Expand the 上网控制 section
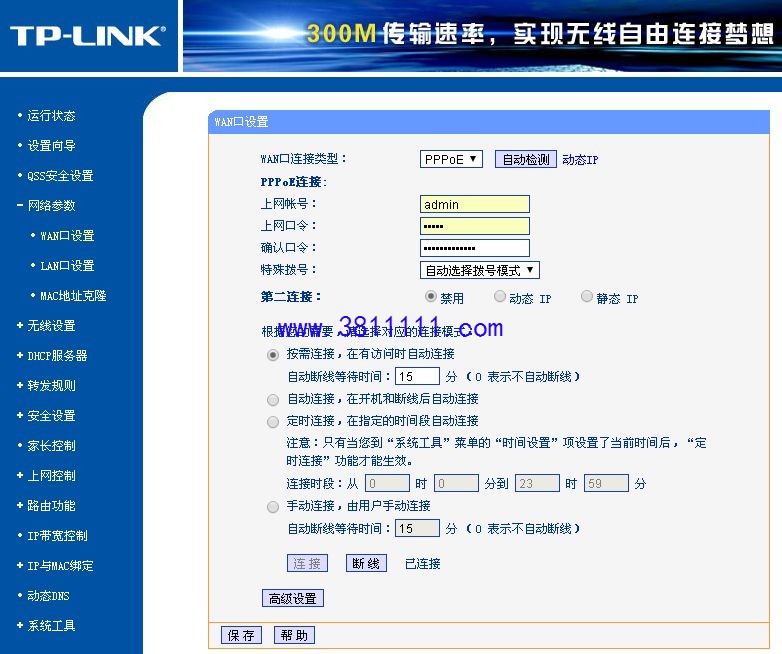Screen dimensions: 782x654 [51, 475]
